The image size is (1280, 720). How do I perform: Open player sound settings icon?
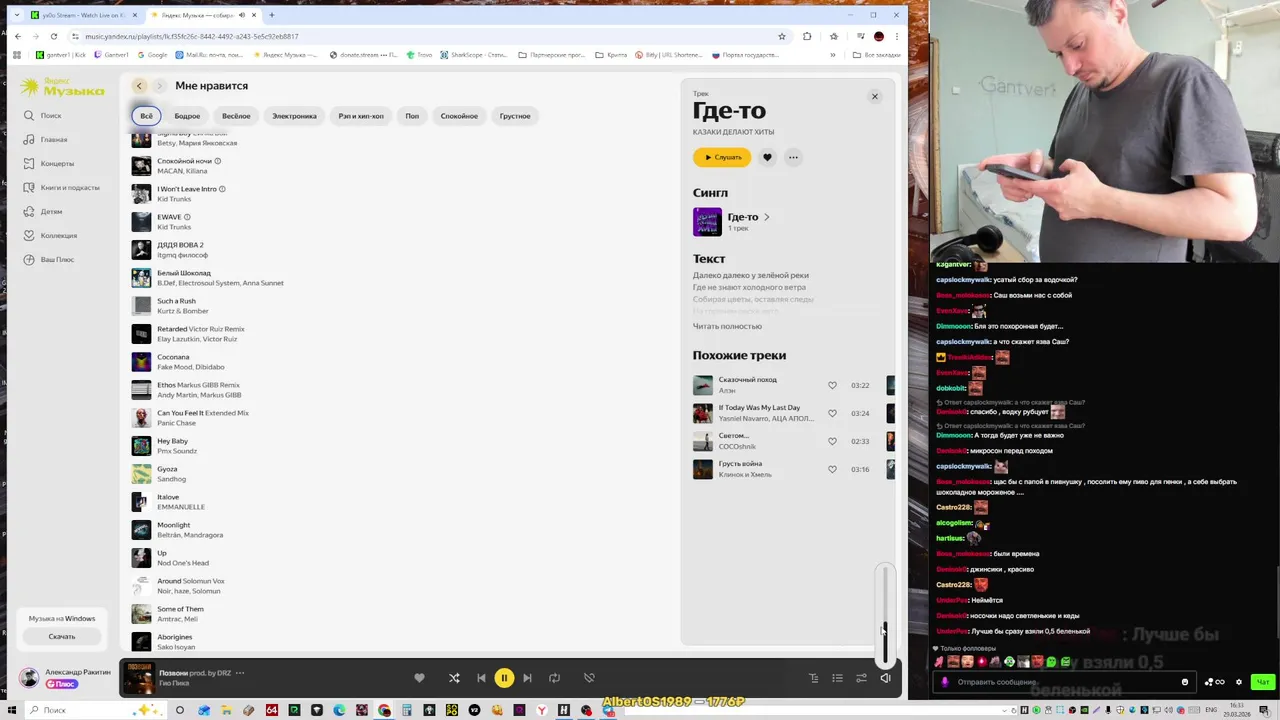coord(861,678)
